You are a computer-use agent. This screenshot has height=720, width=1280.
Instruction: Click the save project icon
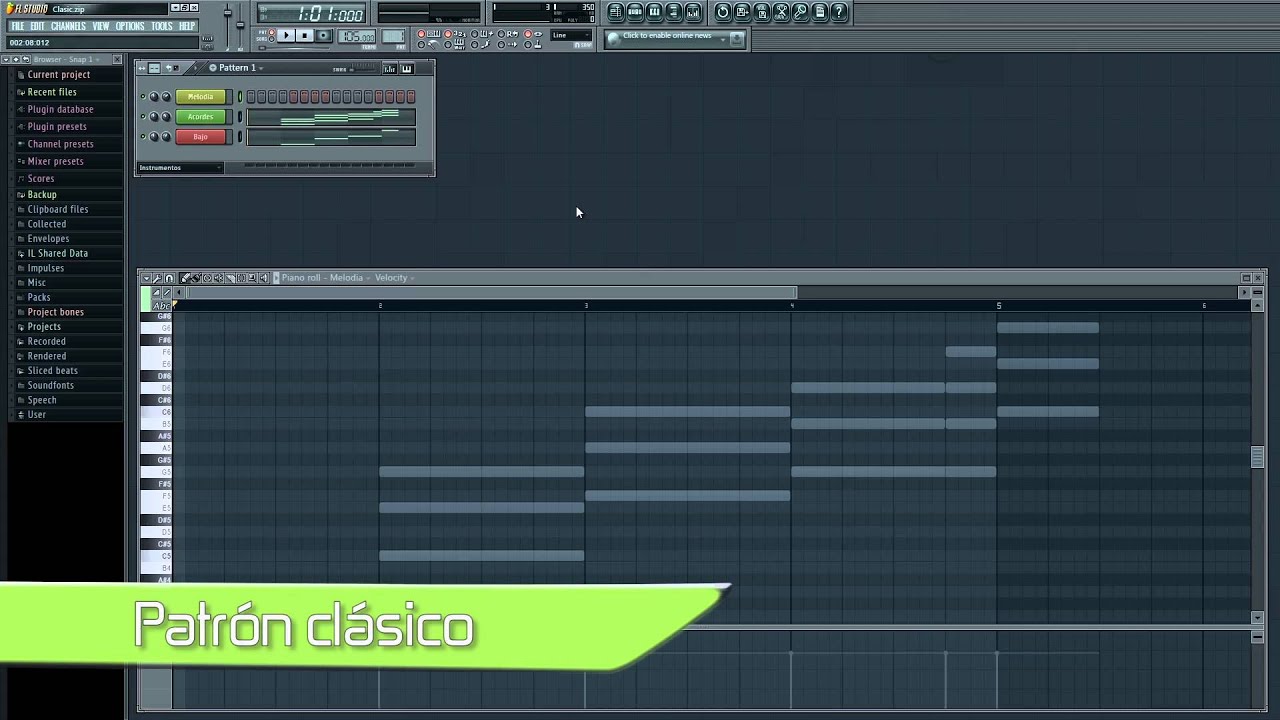[x=742, y=12]
